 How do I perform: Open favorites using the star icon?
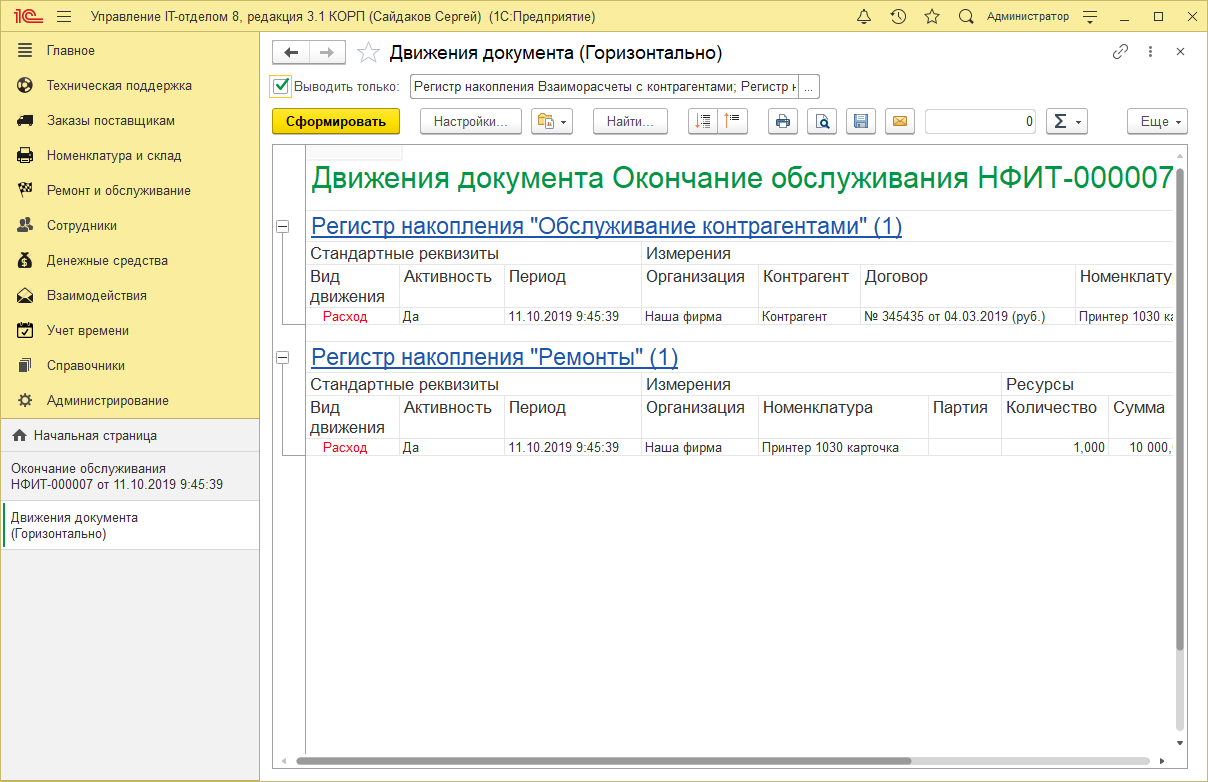tap(932, 16)
